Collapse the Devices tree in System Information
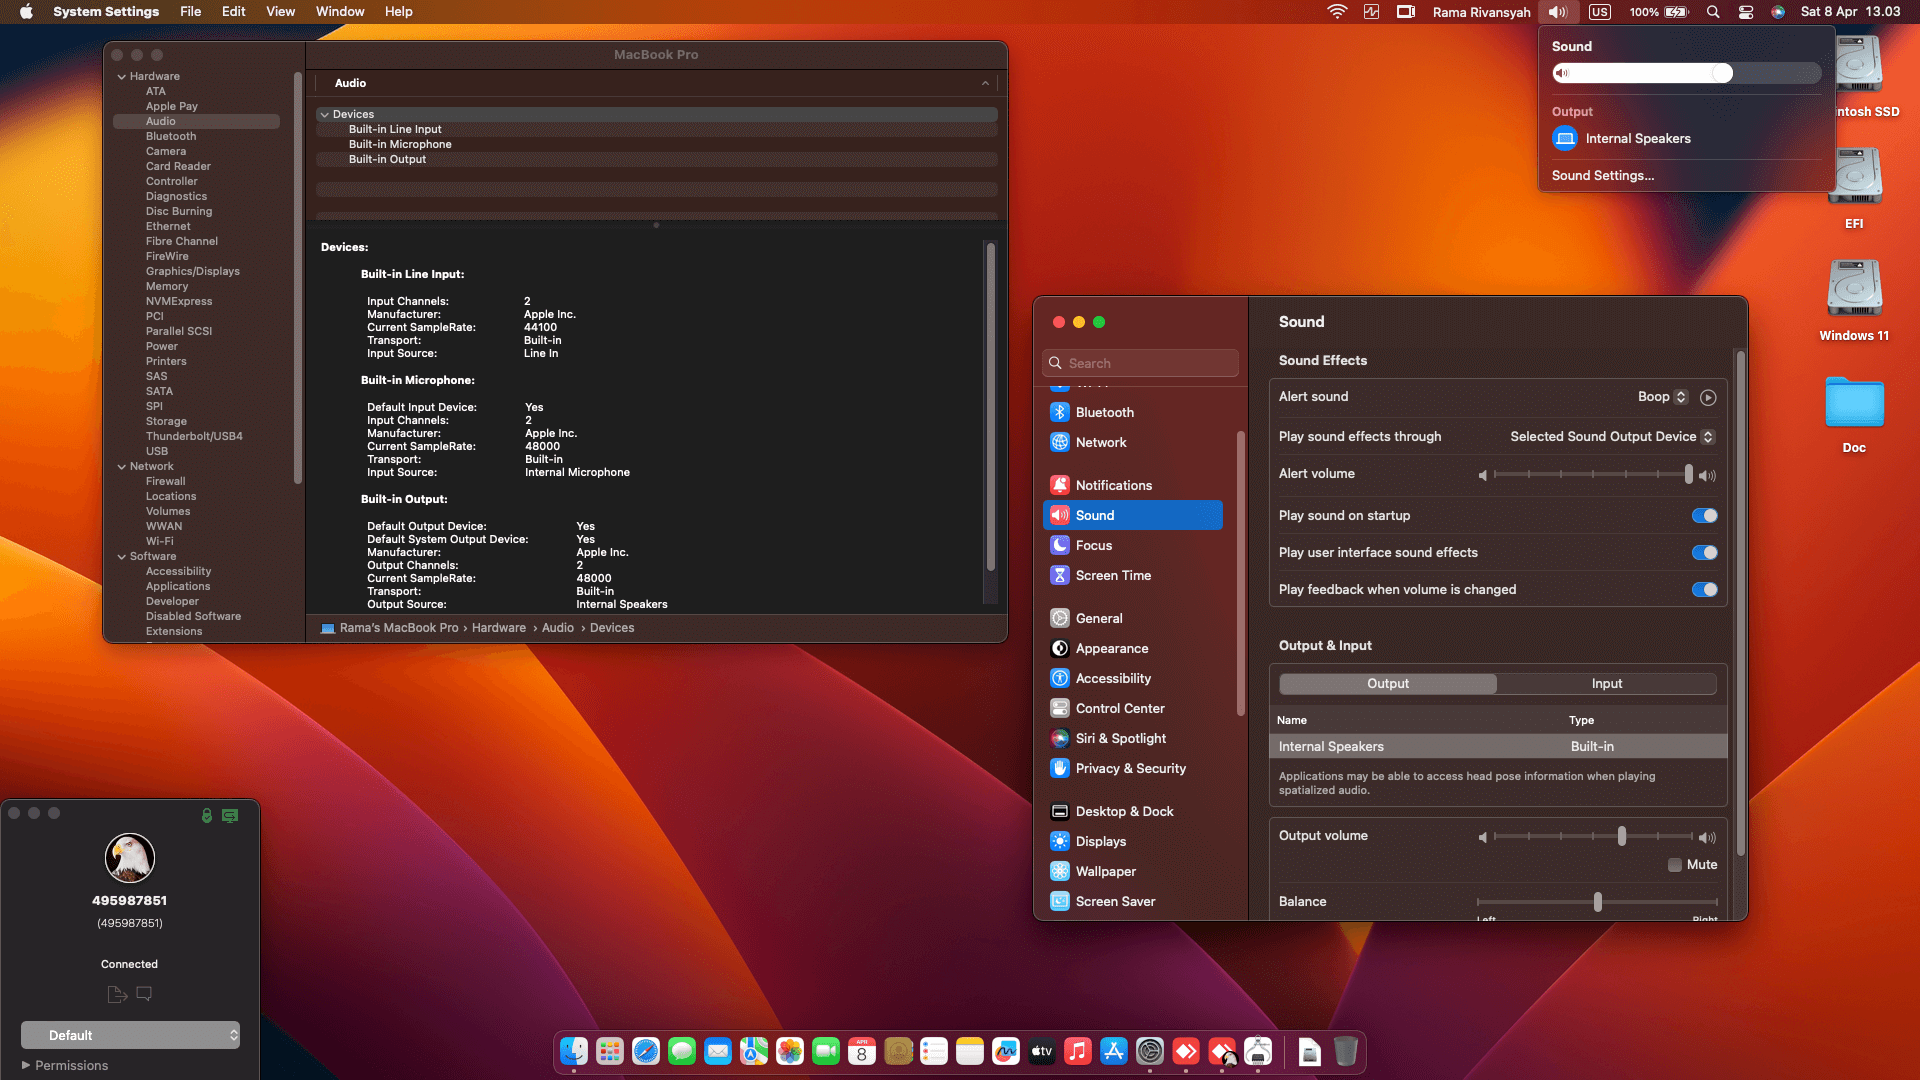Viewport: 1920px width, 1080px height. 325,114
